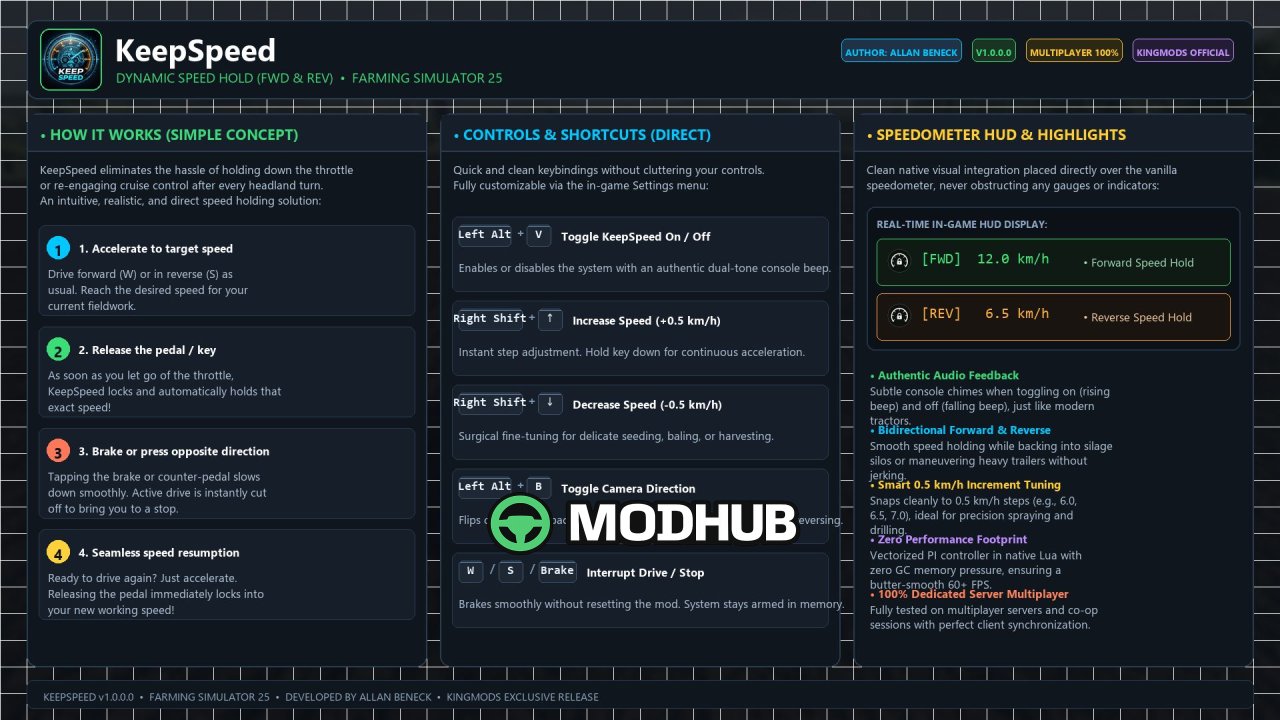Click the blue step 1 circle icon
The height and width of the screenshot is (720, 1280).
[x=58, y=248]
